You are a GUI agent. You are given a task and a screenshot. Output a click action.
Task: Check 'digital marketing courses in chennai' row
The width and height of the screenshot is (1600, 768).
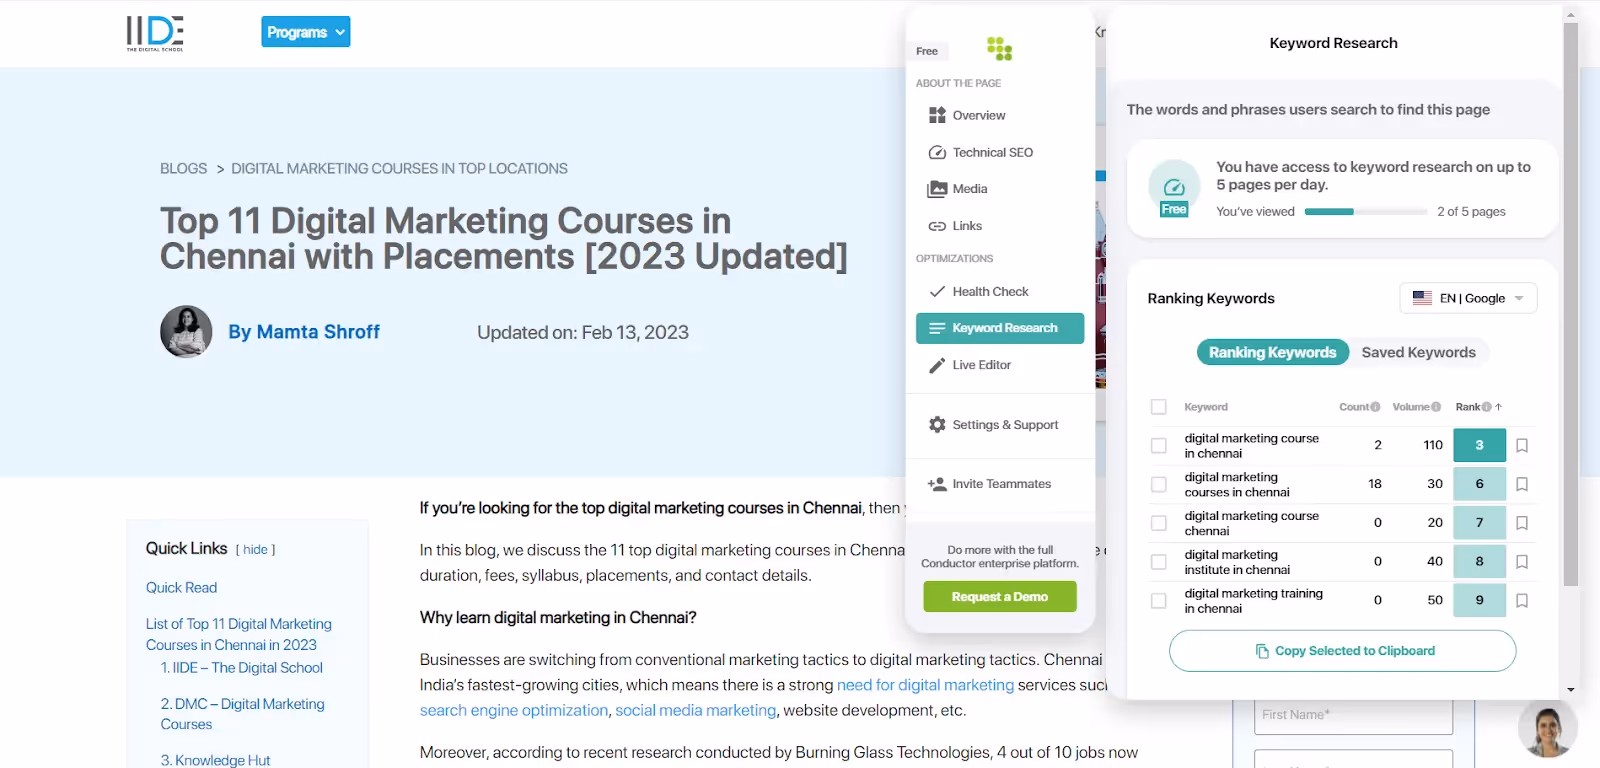(x=1158, y=485)
